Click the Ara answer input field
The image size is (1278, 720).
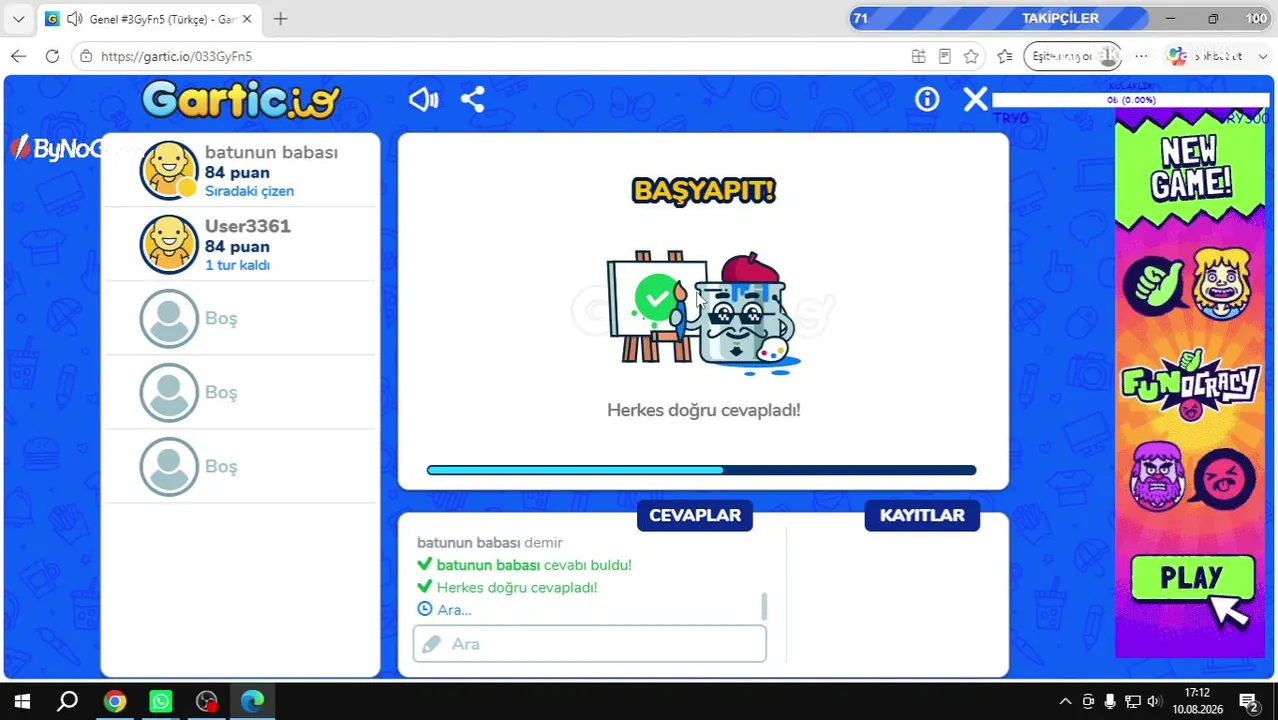click(590, 644)
